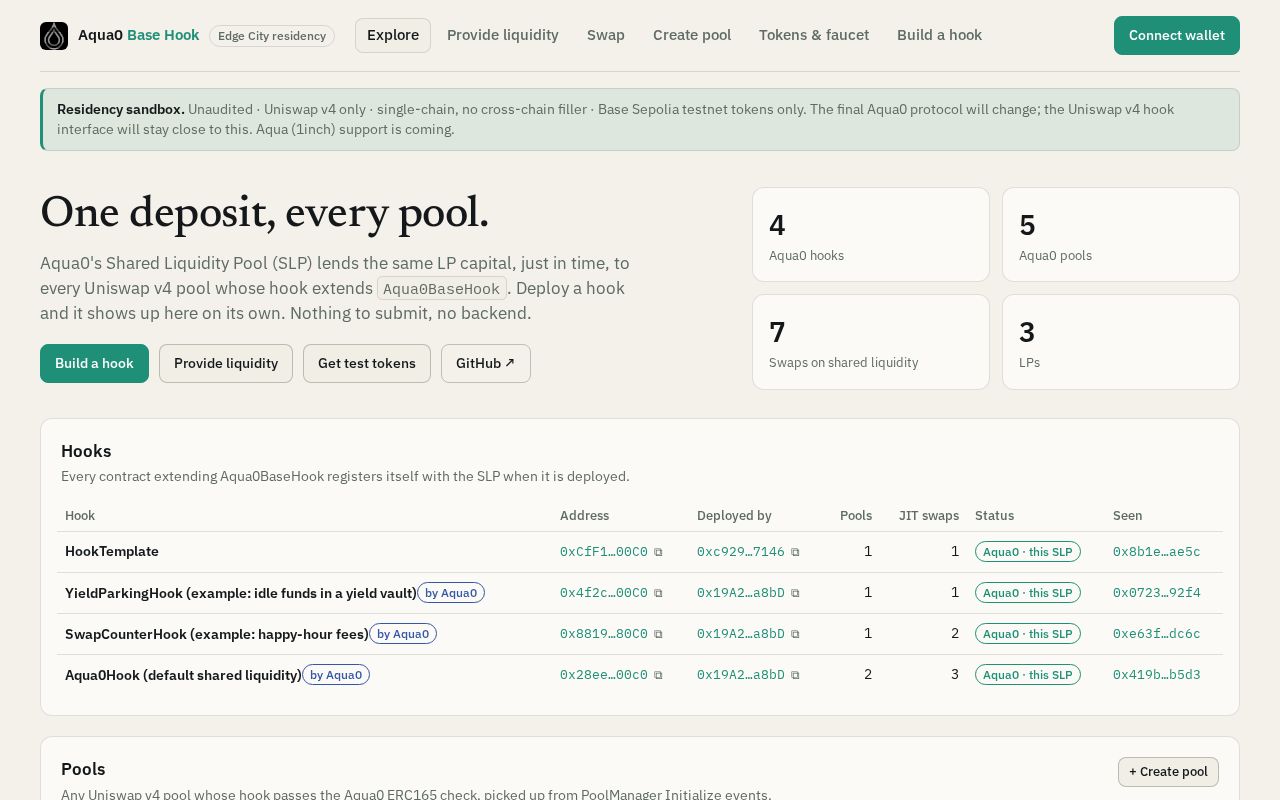Viewport: 1280px width, 800px height.
Task: Copy the HookTemplate address 0xCfF1…00C0
Action: tap(658, 552)
